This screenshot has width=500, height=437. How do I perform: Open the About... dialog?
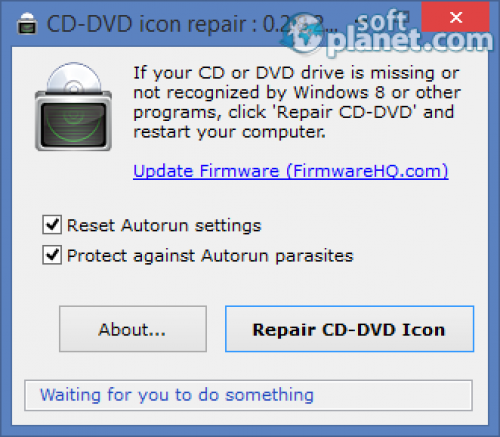click(x=133, y=329)
